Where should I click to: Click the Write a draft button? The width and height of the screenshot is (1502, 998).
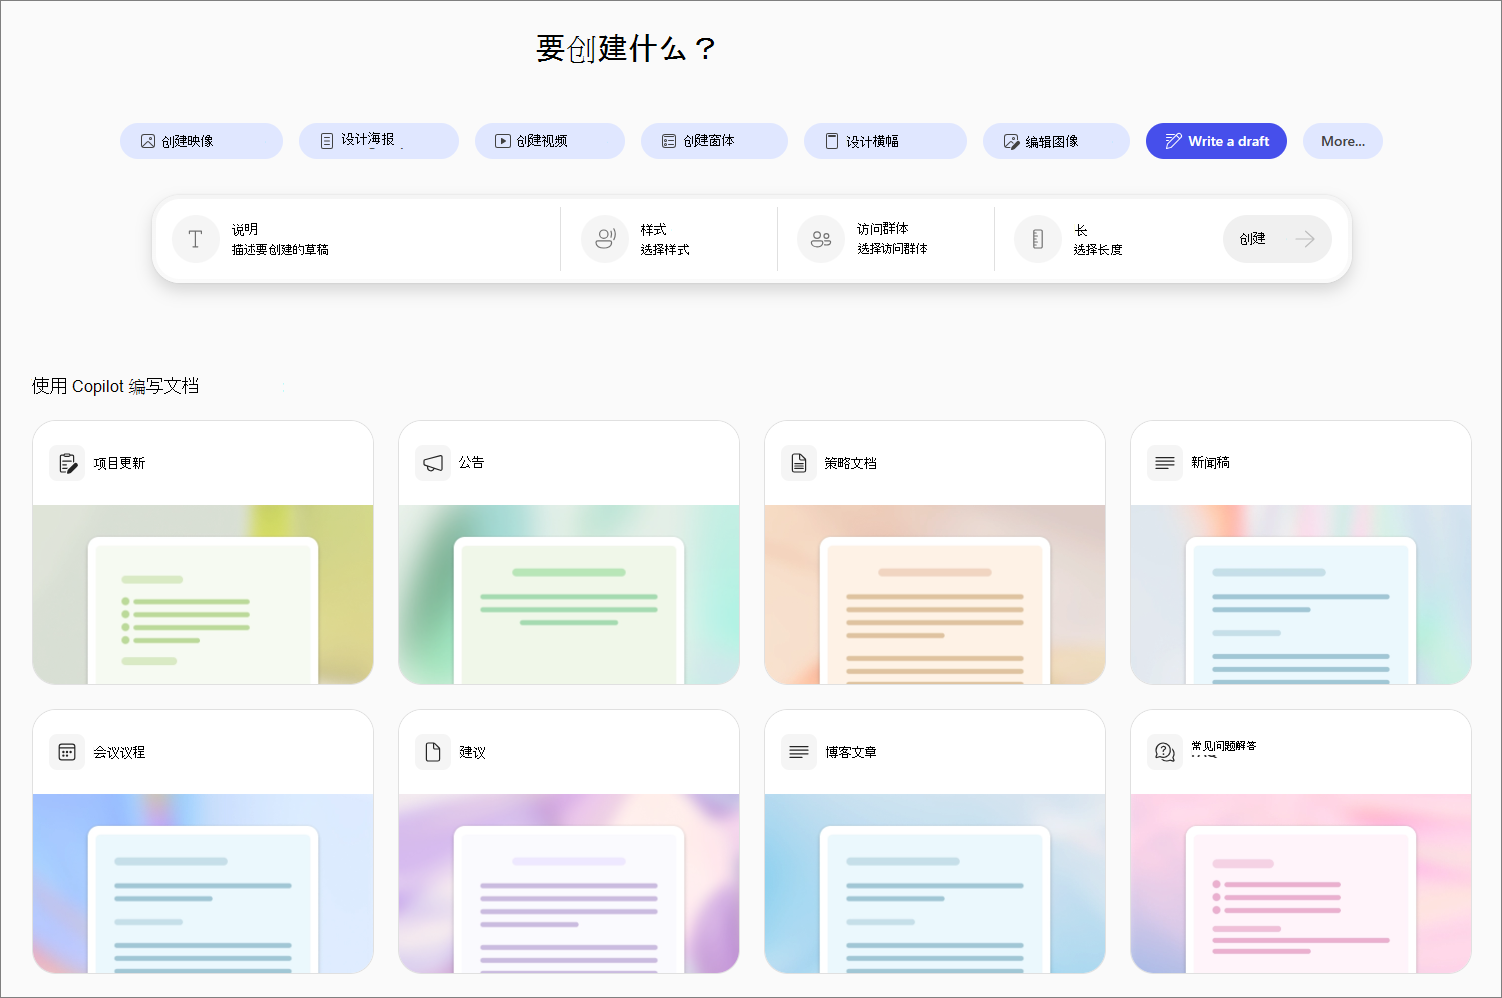(x=1216, y=141)
